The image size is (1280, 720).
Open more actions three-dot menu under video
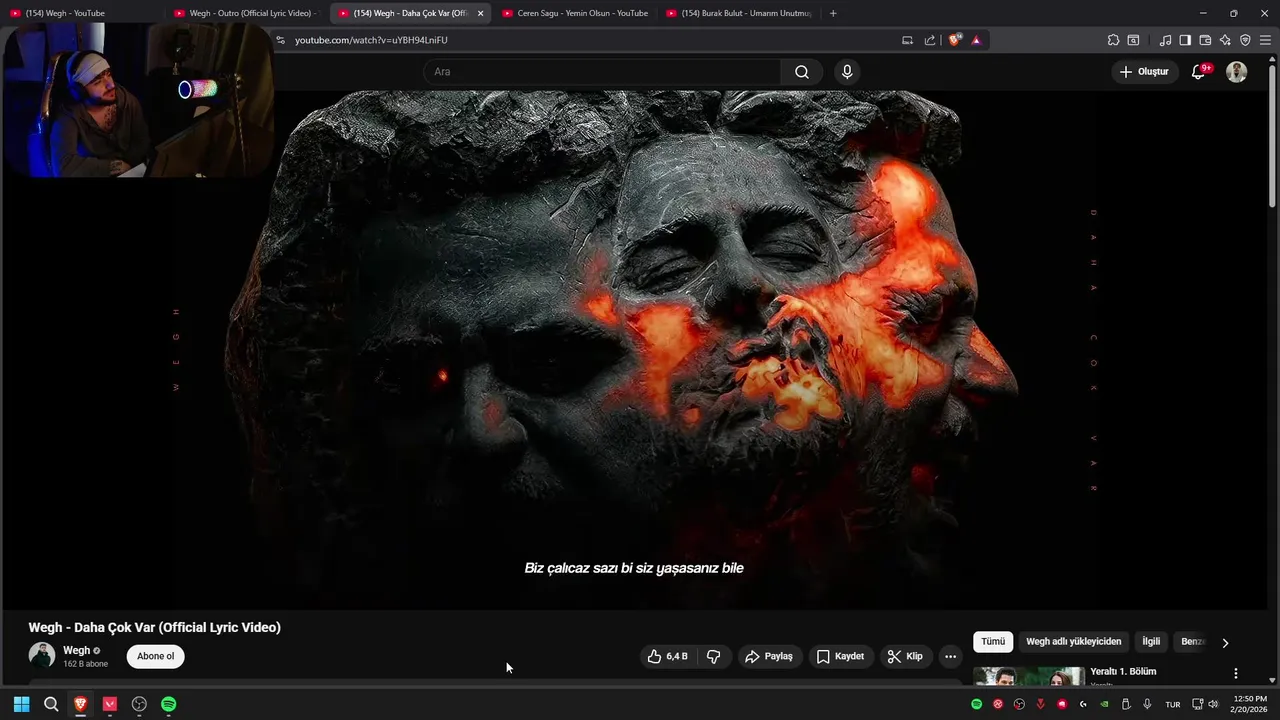(x=950, y=656)
